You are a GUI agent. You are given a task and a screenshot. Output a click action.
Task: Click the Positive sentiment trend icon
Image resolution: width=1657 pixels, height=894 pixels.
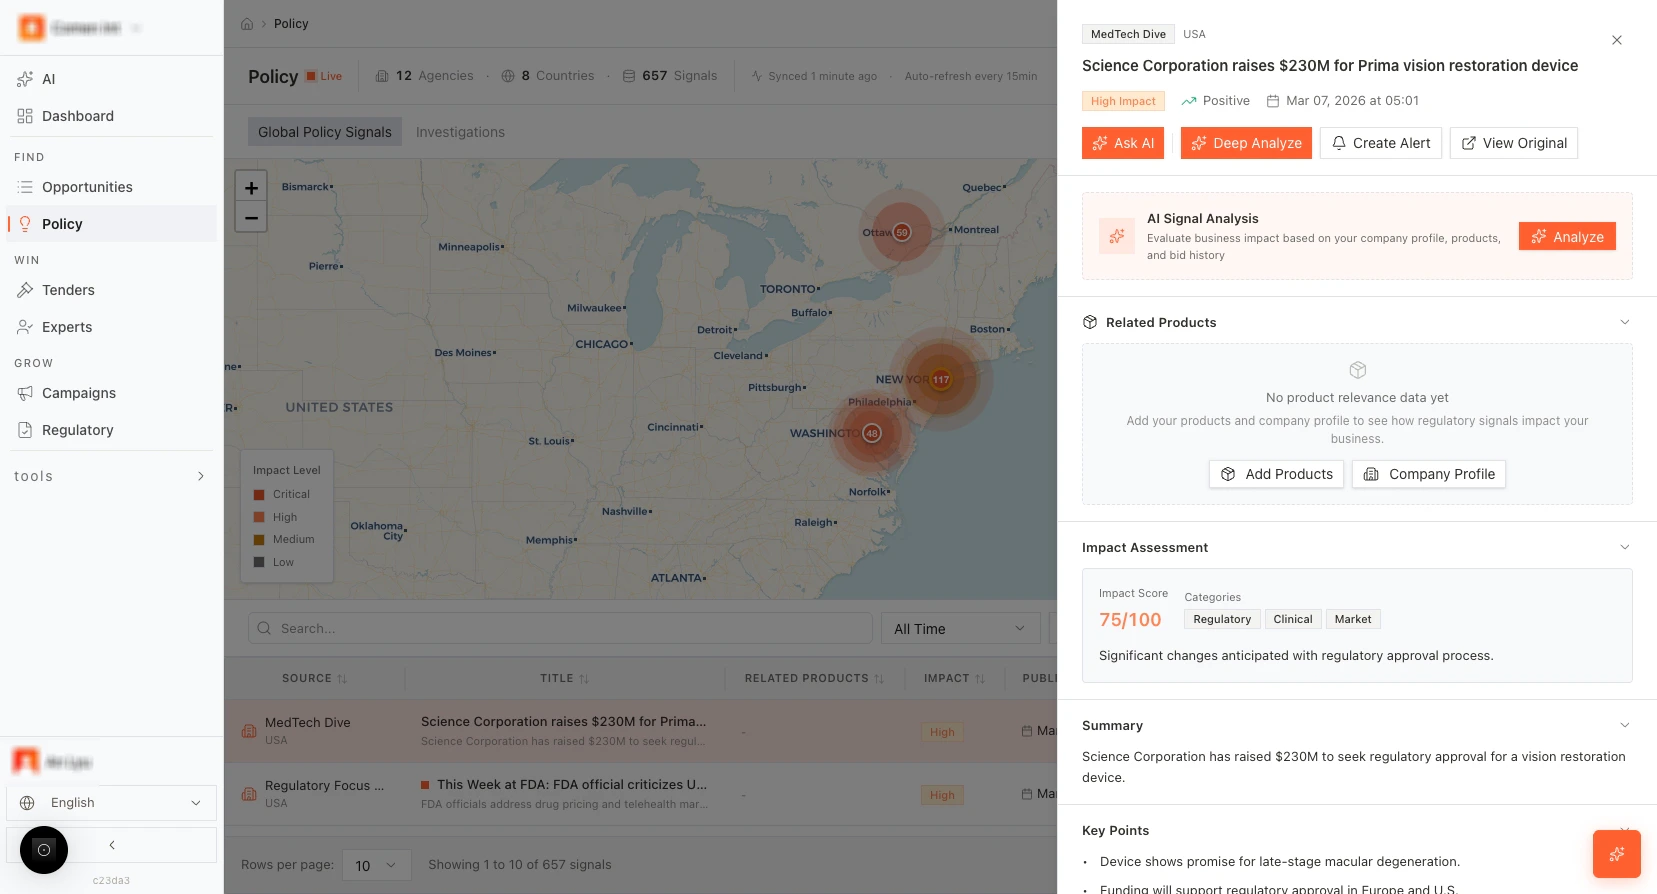(x=1189, y=101)
